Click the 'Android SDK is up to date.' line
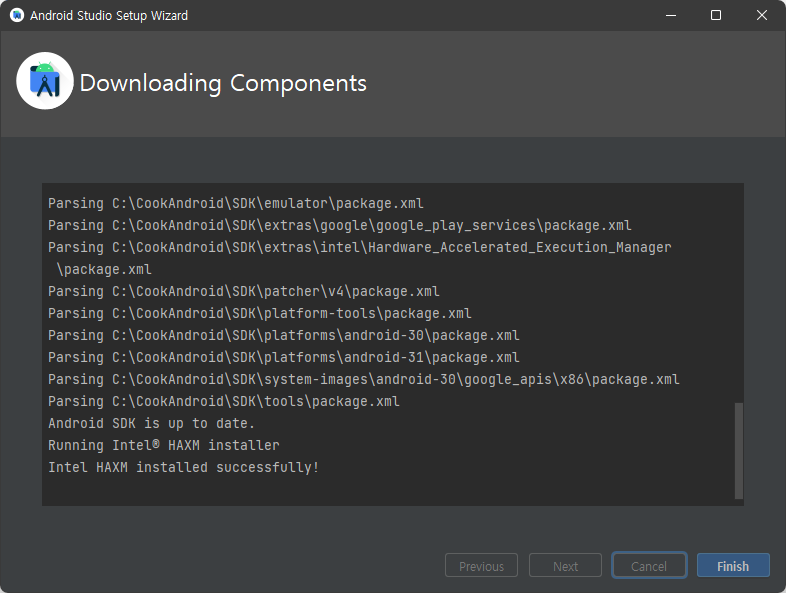 151,423
